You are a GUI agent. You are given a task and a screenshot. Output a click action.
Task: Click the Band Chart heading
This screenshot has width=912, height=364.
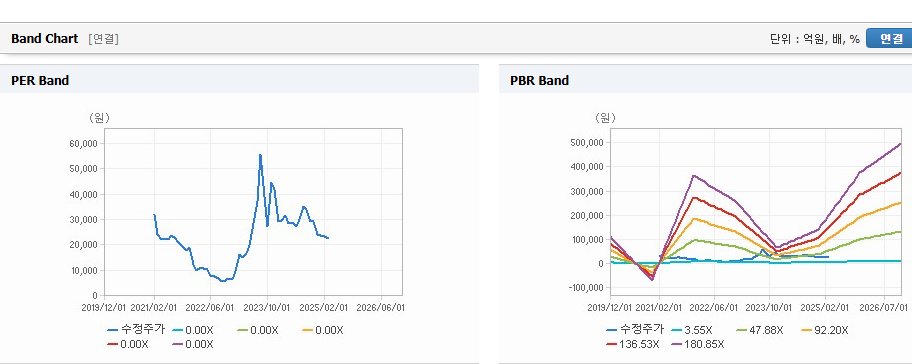pos(44,39)
